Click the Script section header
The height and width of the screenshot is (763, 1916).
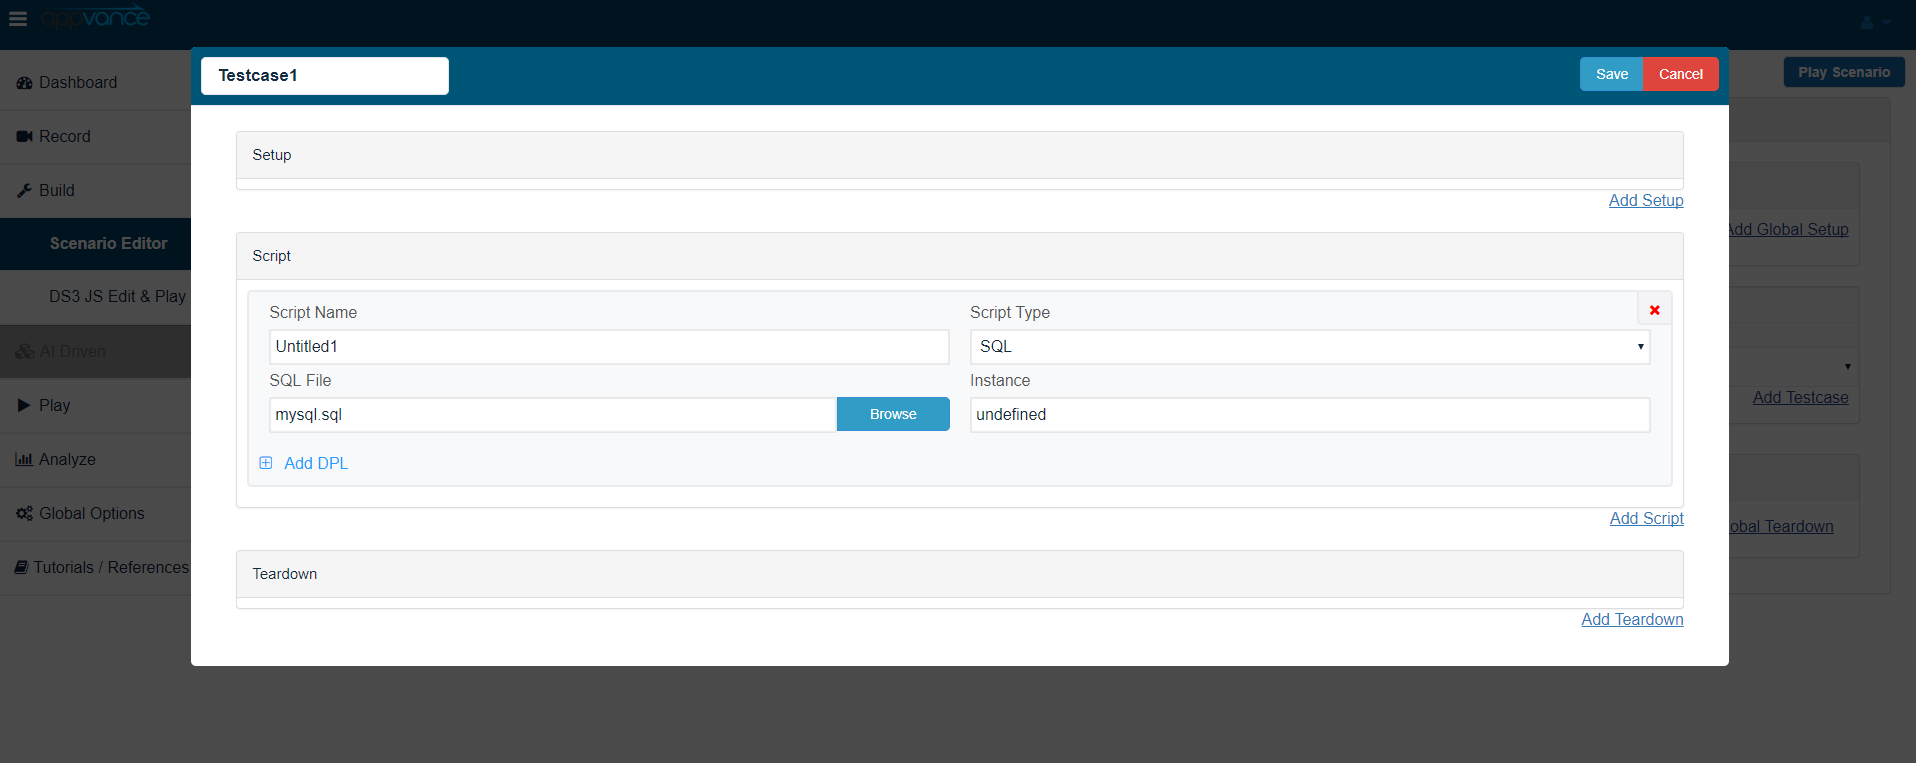(960, 256)
